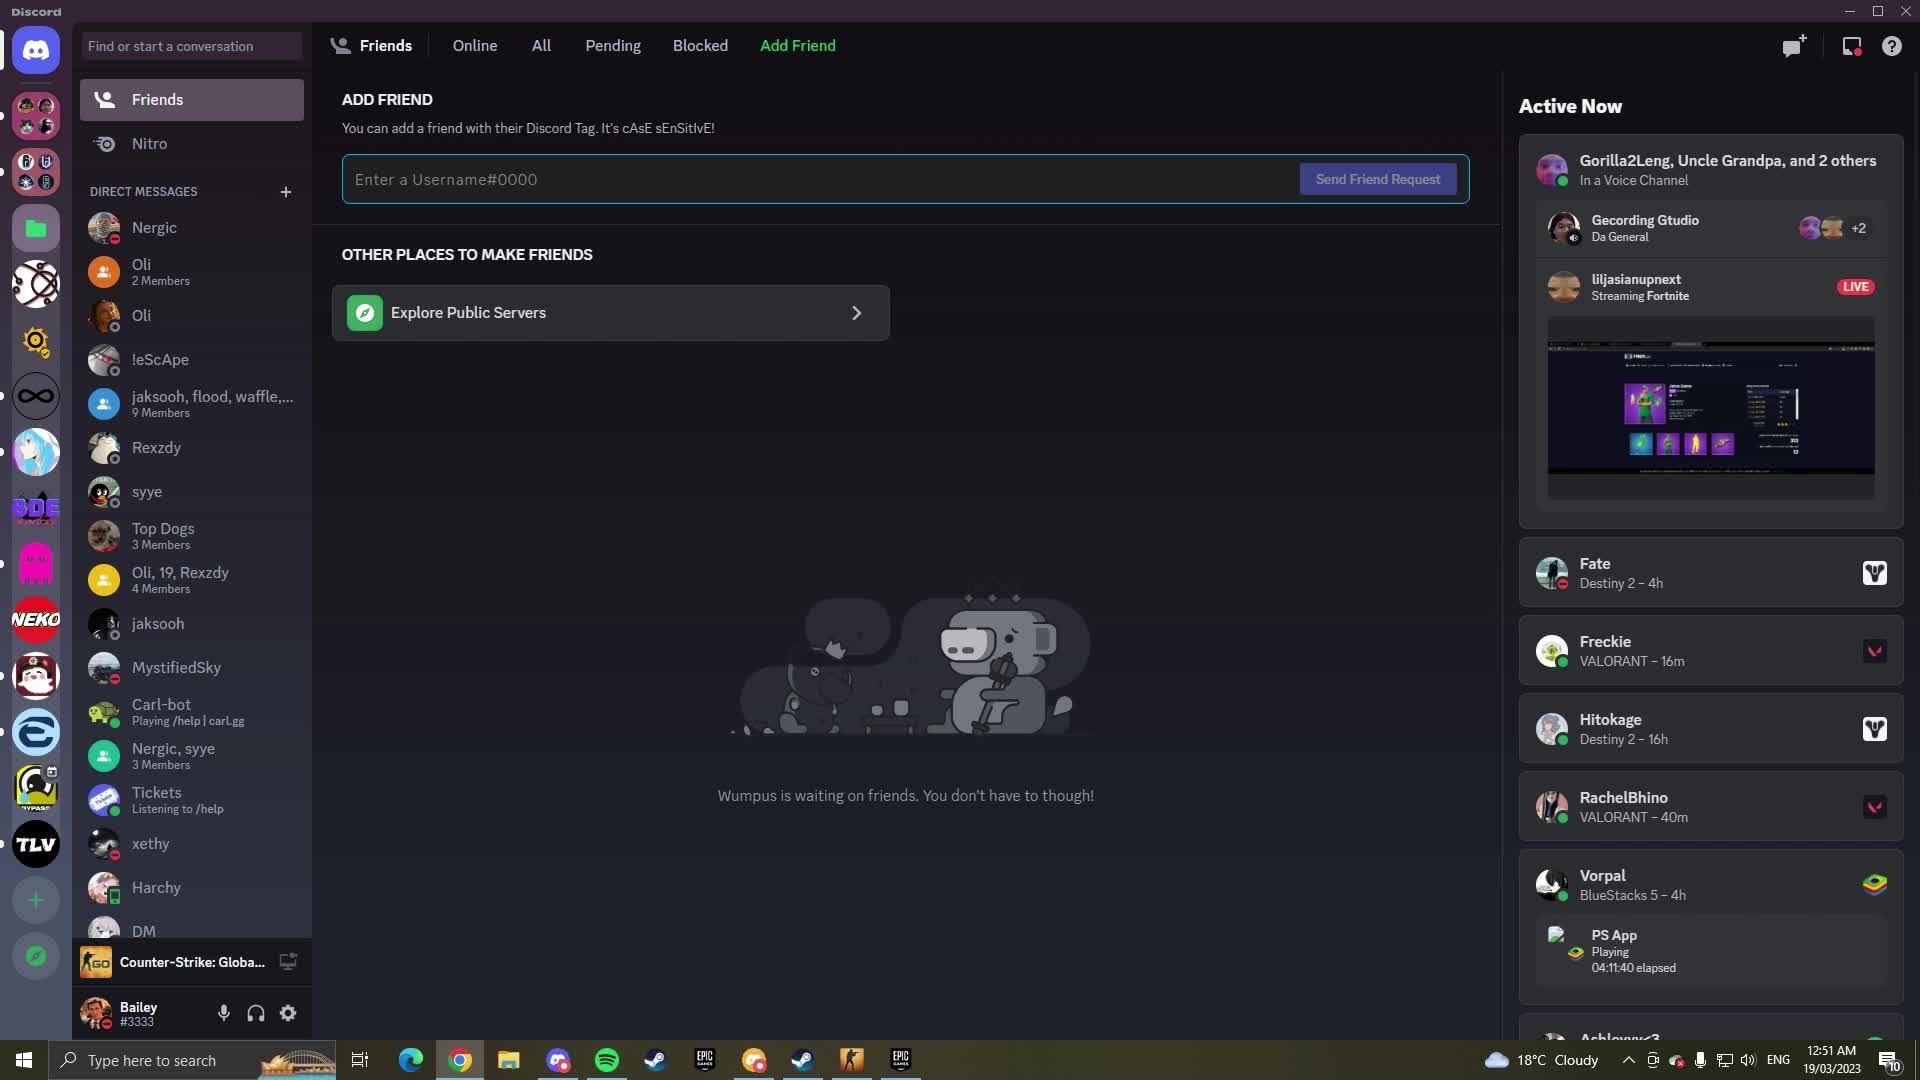Open Explore Discoverable Servers compass icon

pyautogui.click(x=36, y=956)
